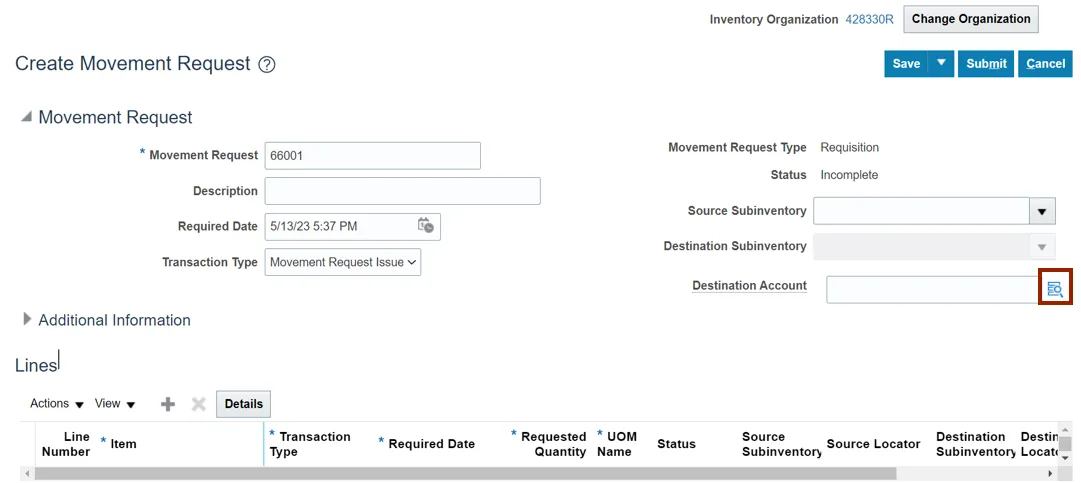Viewport: 1081px width, 483px height.
Task: Open the Required Date calendar picker
Action: [x=425, y=226]
